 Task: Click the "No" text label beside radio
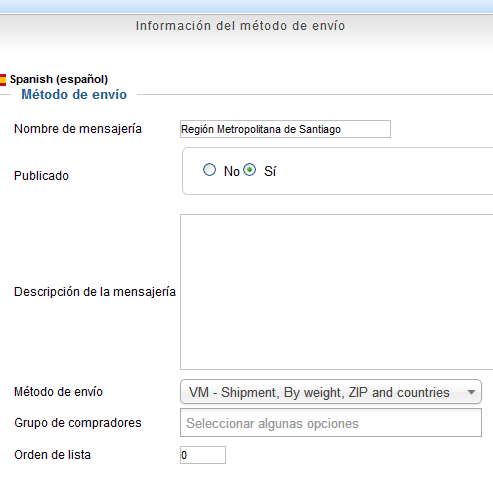tap(232, 171)
